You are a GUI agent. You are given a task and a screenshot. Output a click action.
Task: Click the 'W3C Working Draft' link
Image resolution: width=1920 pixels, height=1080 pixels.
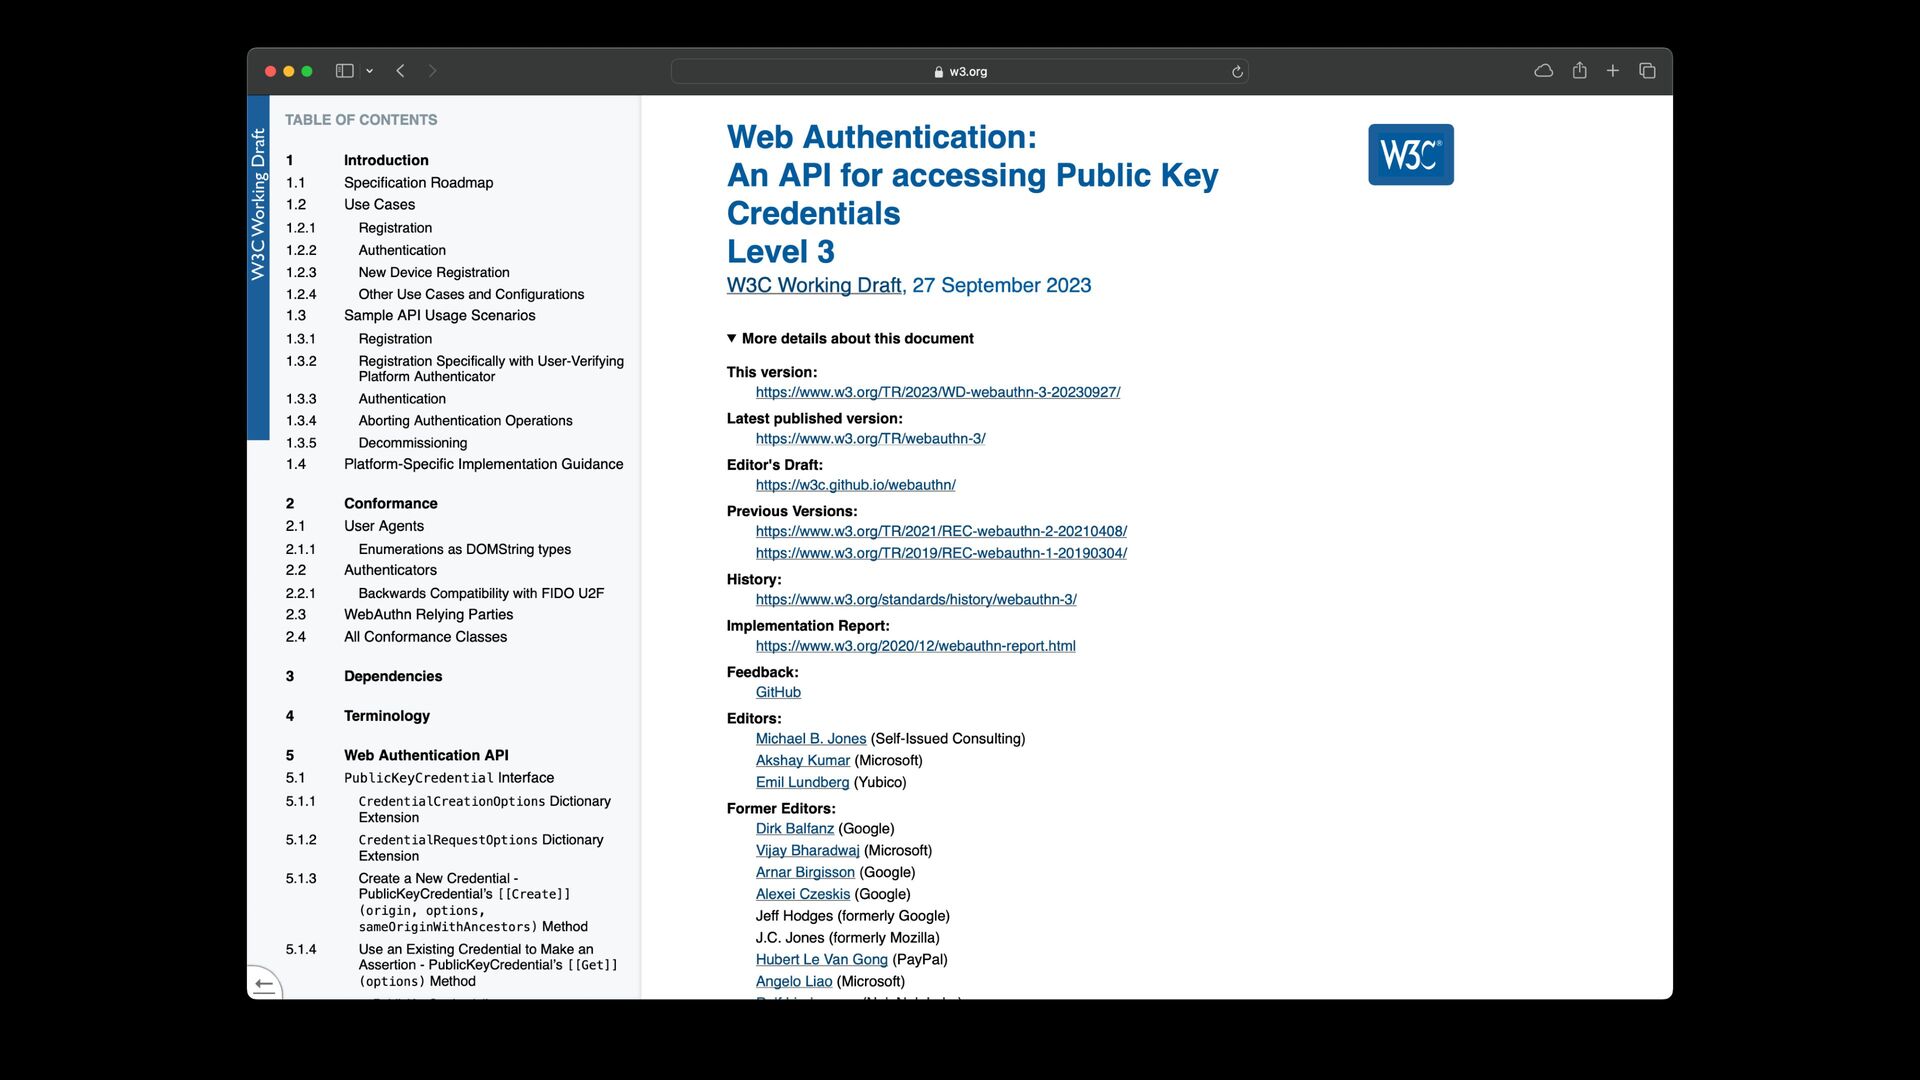tap(814, 286)
